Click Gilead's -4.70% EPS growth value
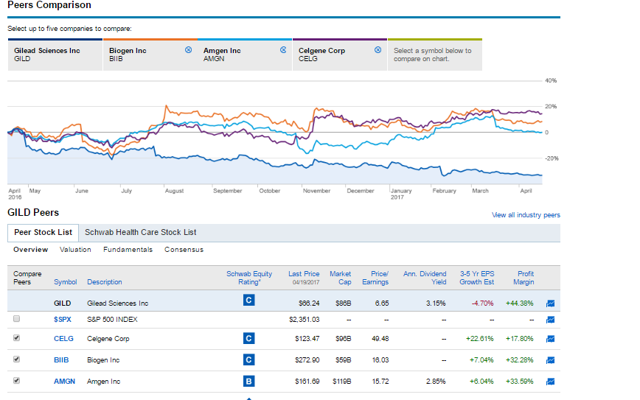The image size is (640, 400). pyautogui.click(x=482, y=303)
